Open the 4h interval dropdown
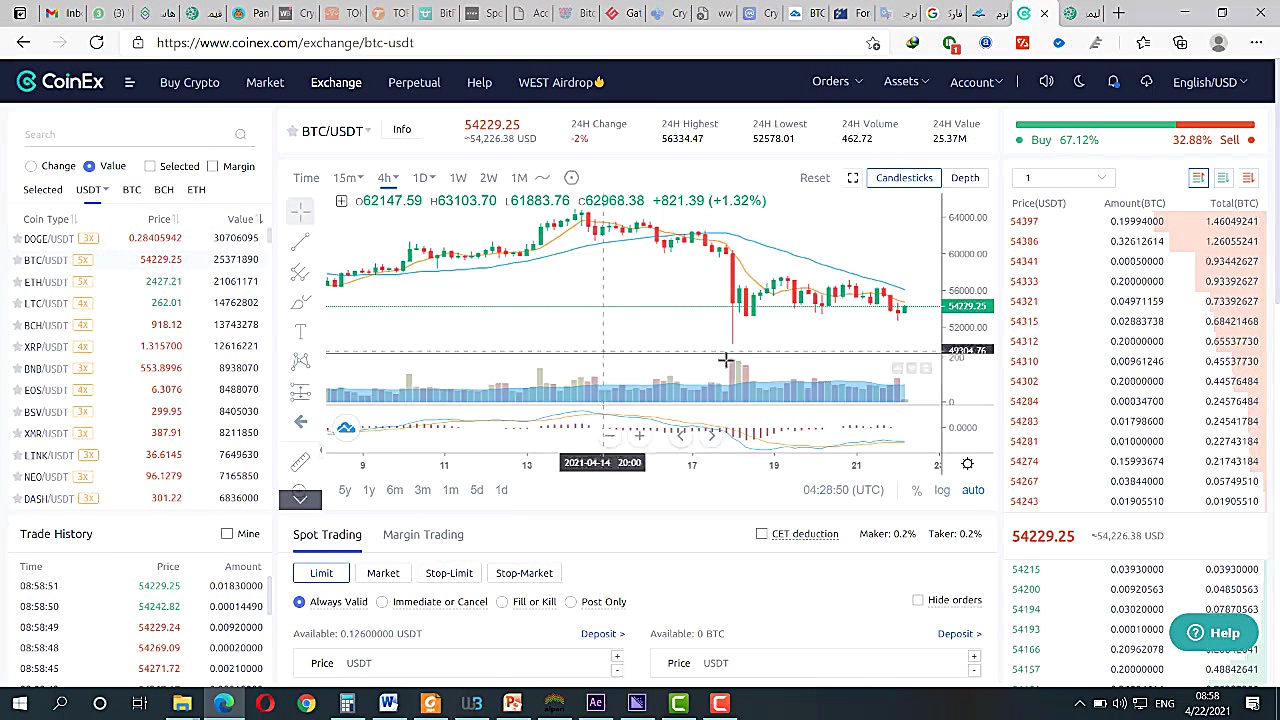This screenshot has height=720, width=1280. pyautogui.click(x=388, y=178)
